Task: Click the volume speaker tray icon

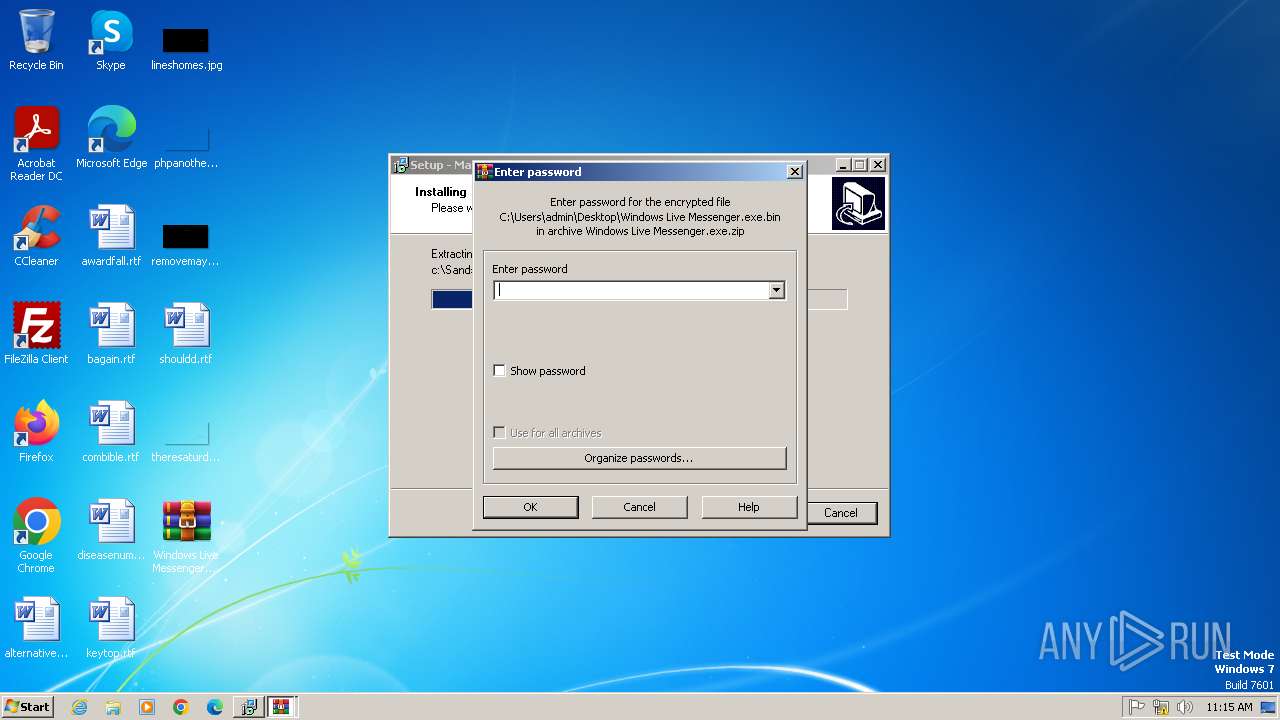Action: coord(1185,707)
